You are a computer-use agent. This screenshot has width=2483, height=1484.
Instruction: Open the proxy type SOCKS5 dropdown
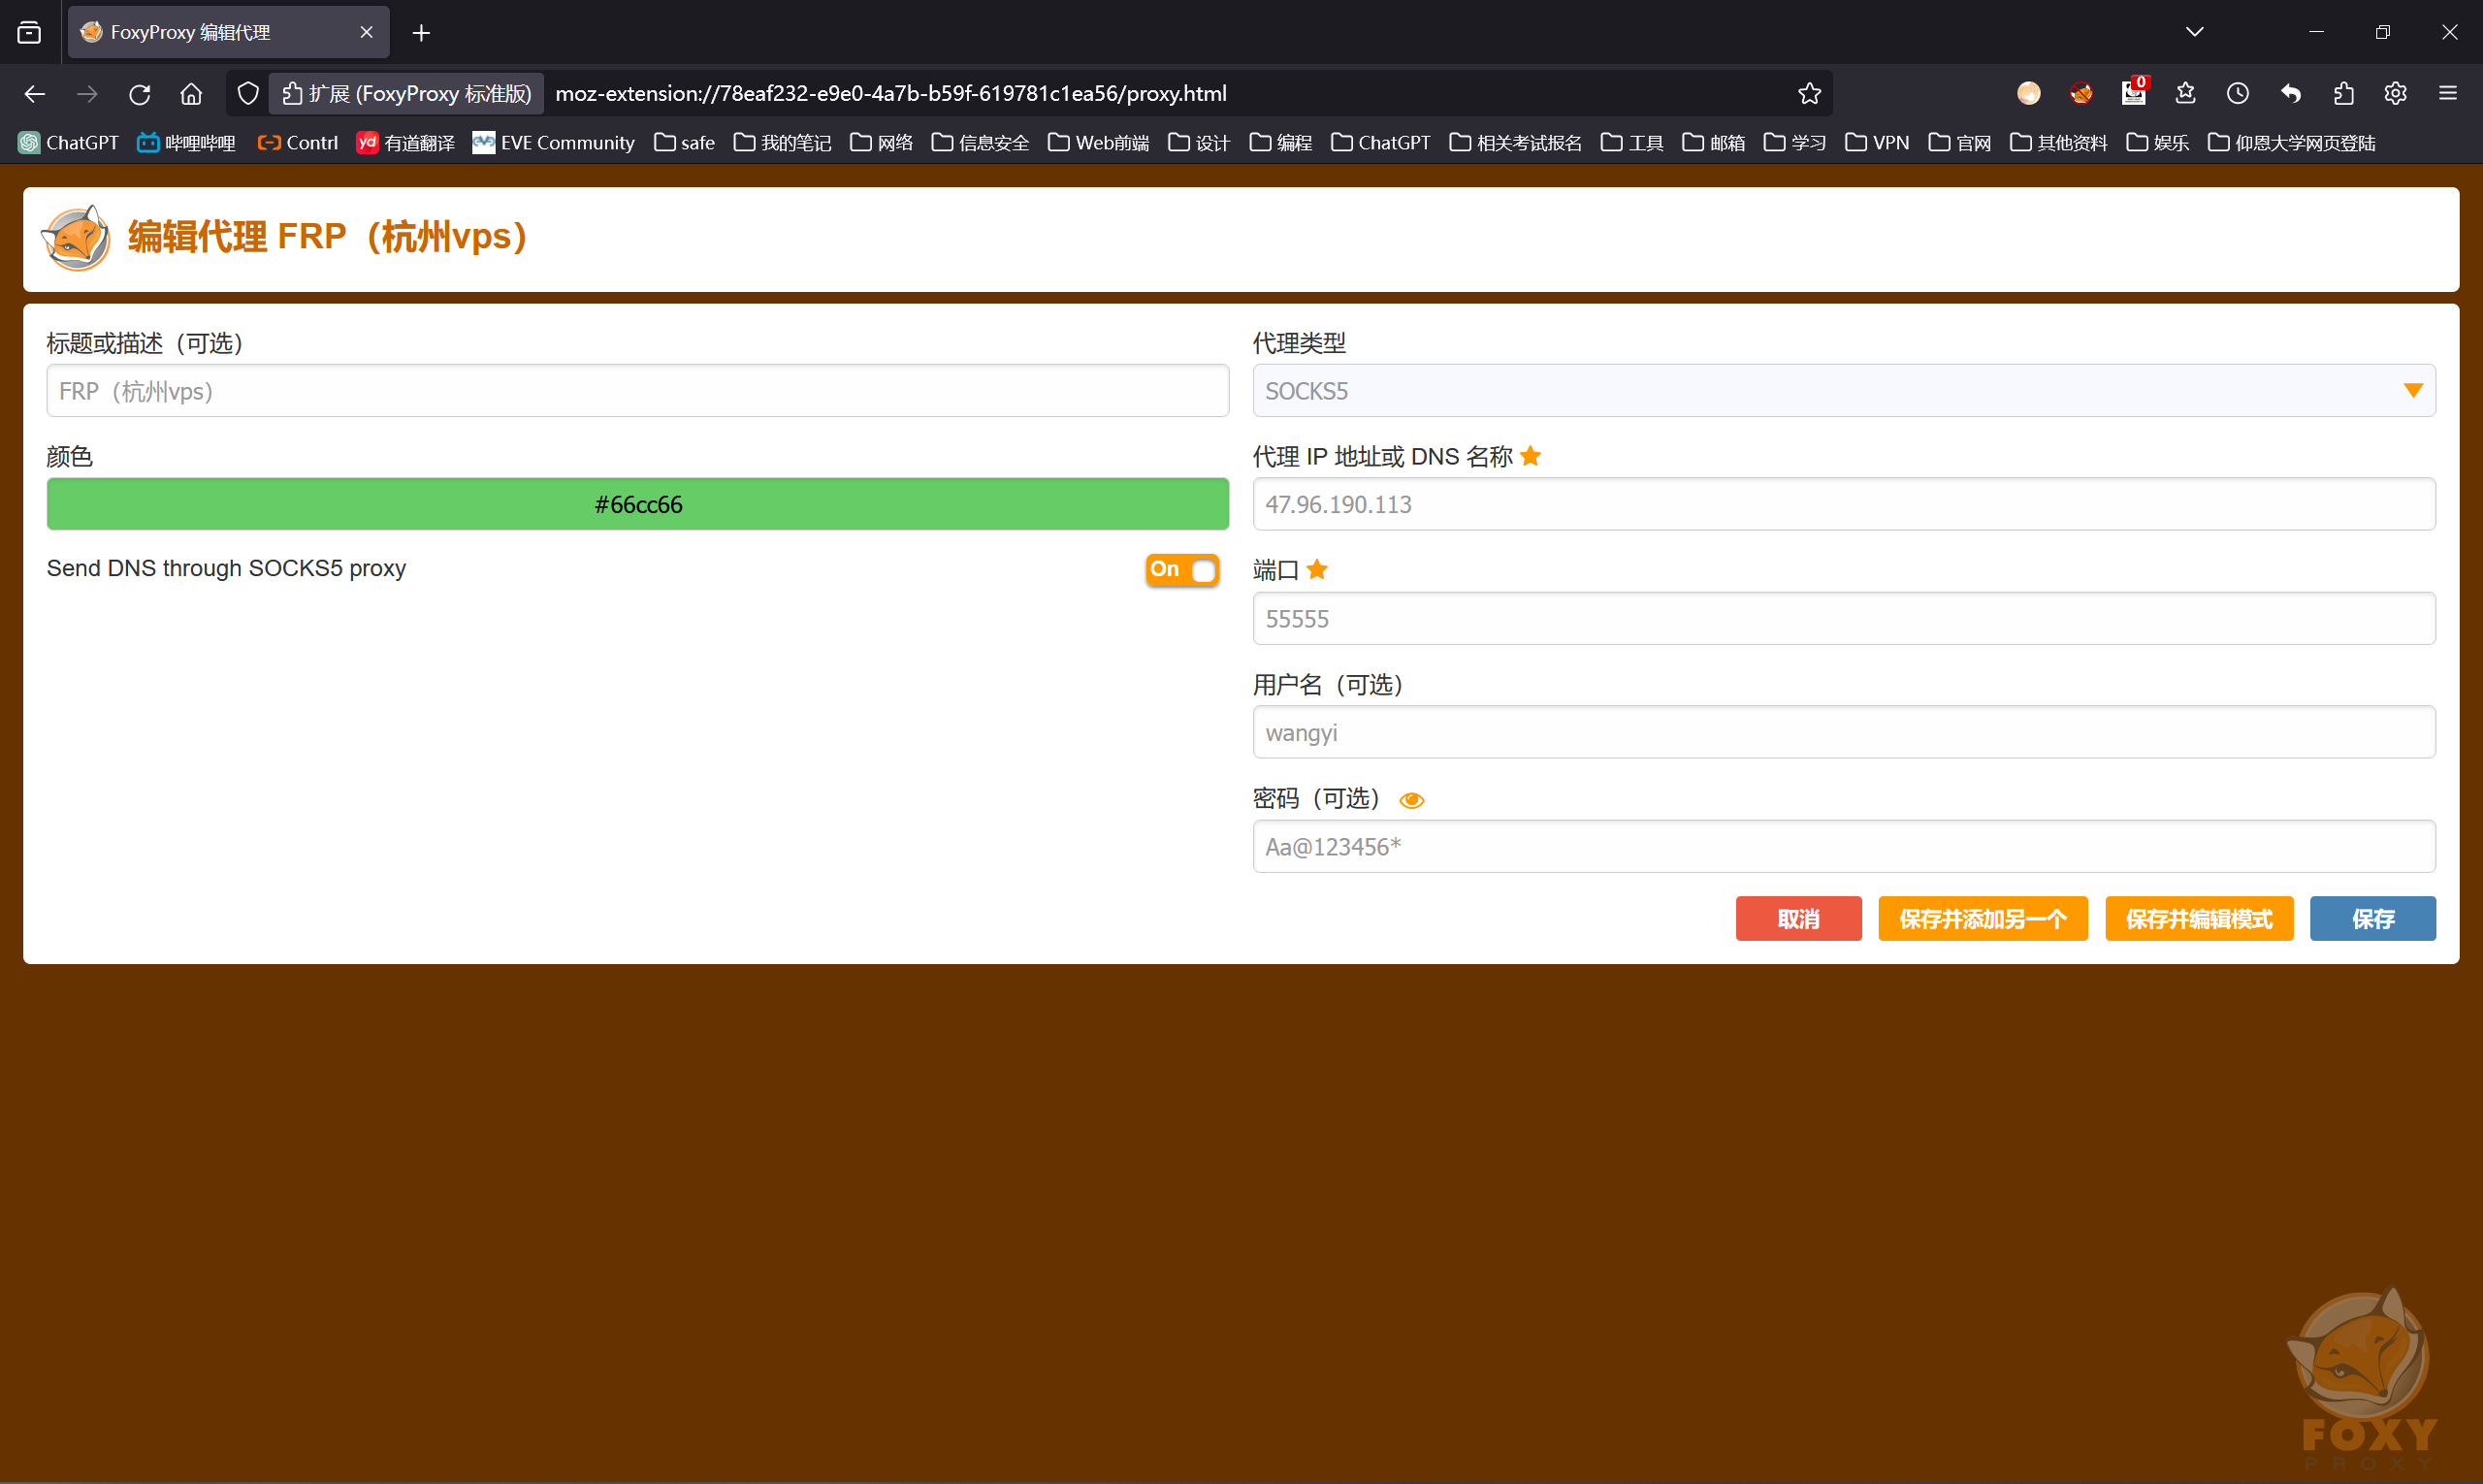[1843, 391]
